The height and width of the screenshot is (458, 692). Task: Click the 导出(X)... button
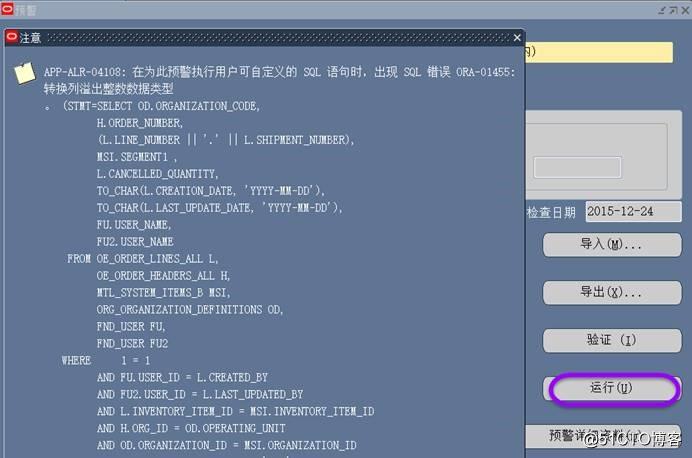[612, 293]
